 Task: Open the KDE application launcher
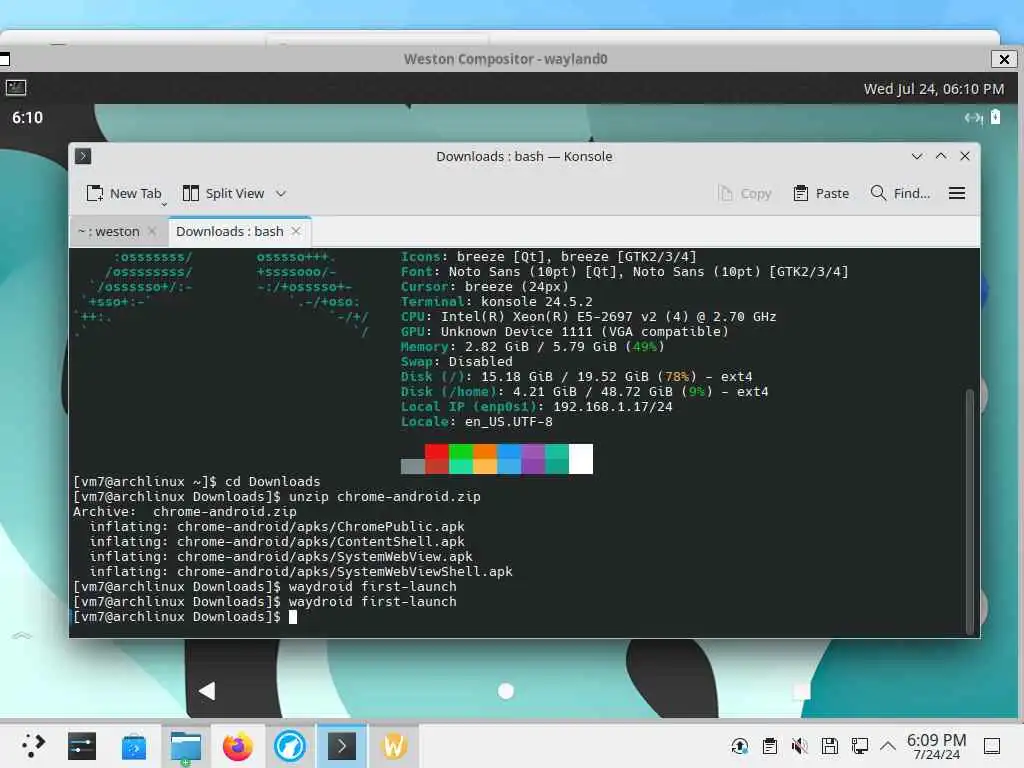click(33, 746)
